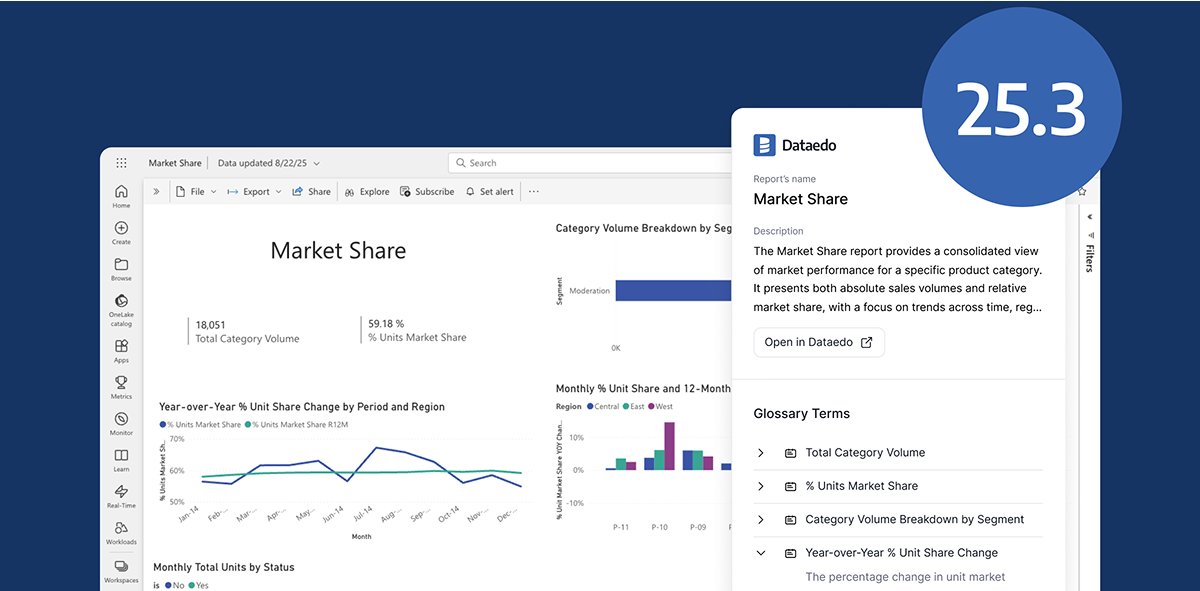
Task: Open the Filters pane label
Action: click(x=1090, y=258)
